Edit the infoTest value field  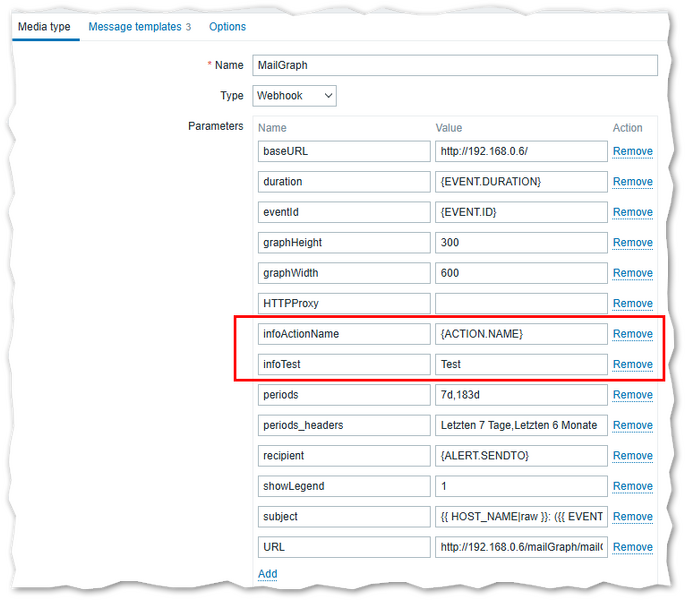521,365
